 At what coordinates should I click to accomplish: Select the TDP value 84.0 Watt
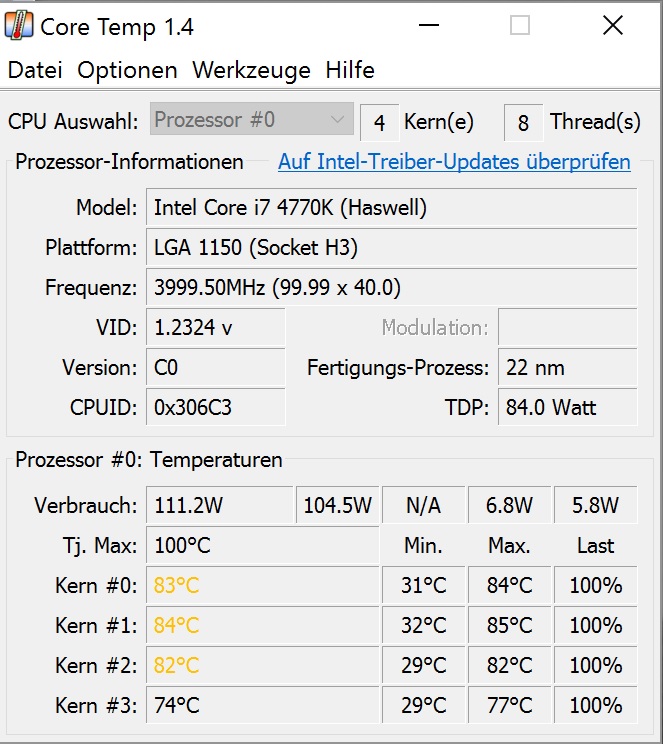click(x=568, y=407)
